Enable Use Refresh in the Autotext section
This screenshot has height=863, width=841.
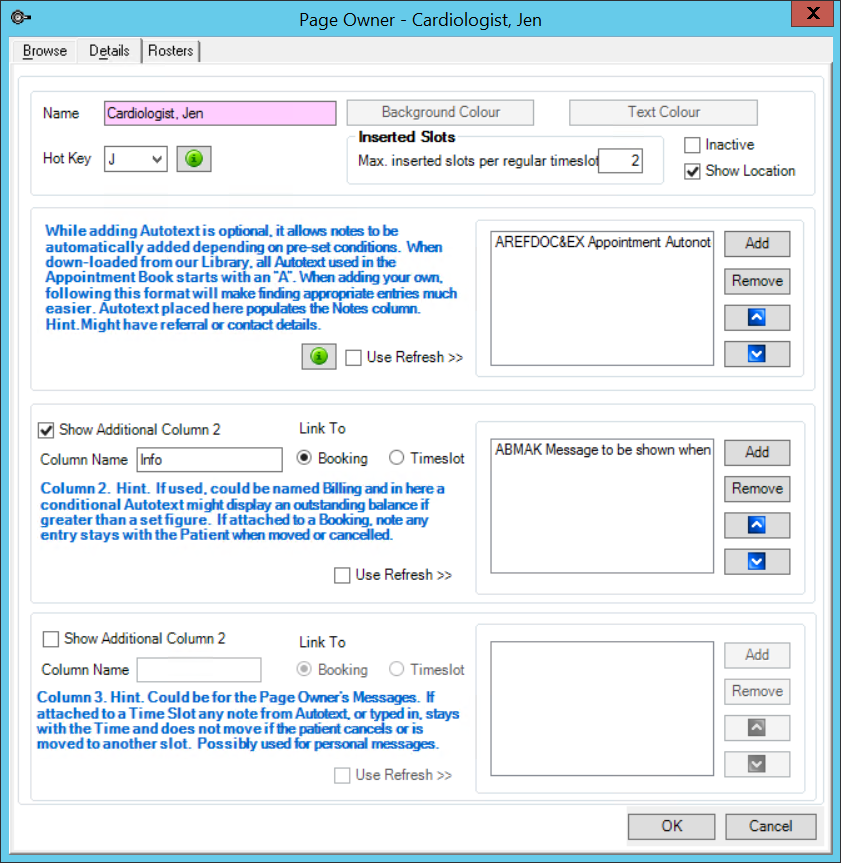tap(353, 358)
